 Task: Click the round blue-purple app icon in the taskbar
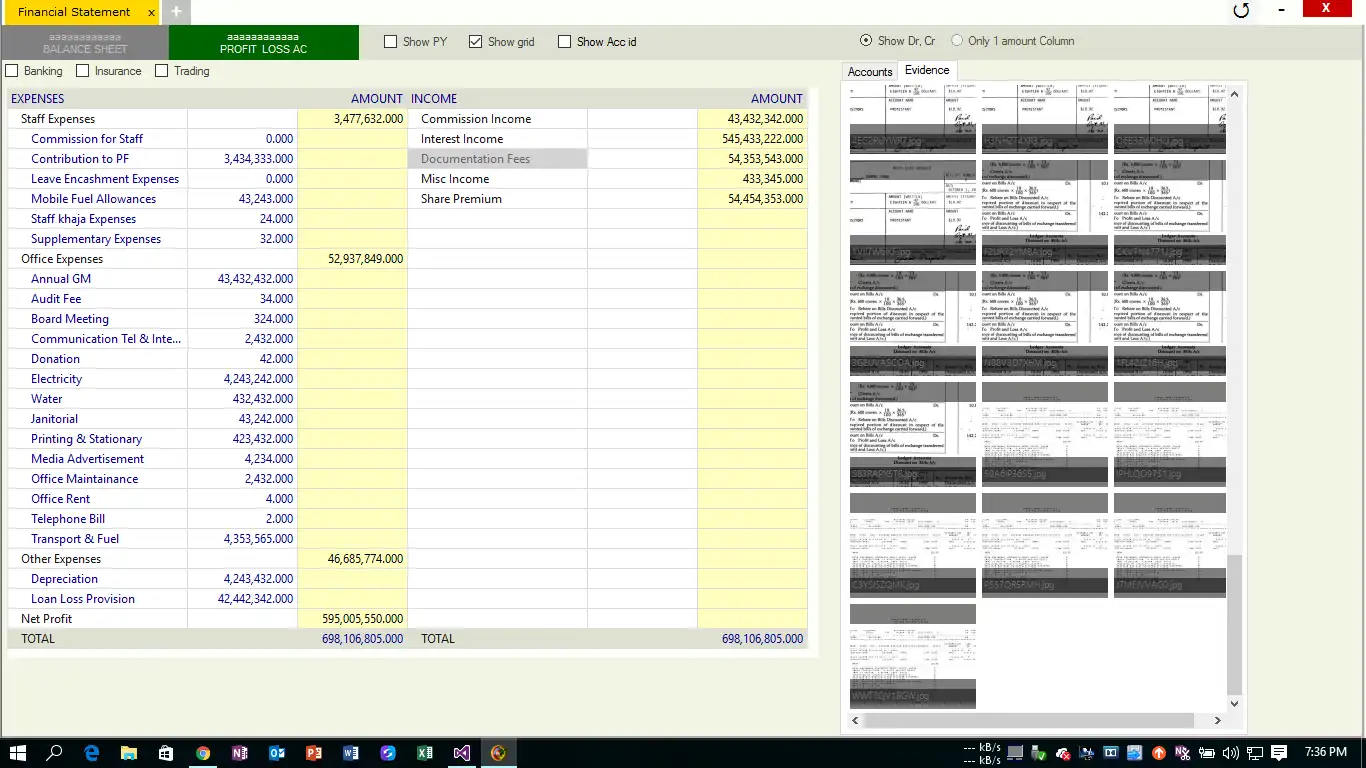click(387, 753)
